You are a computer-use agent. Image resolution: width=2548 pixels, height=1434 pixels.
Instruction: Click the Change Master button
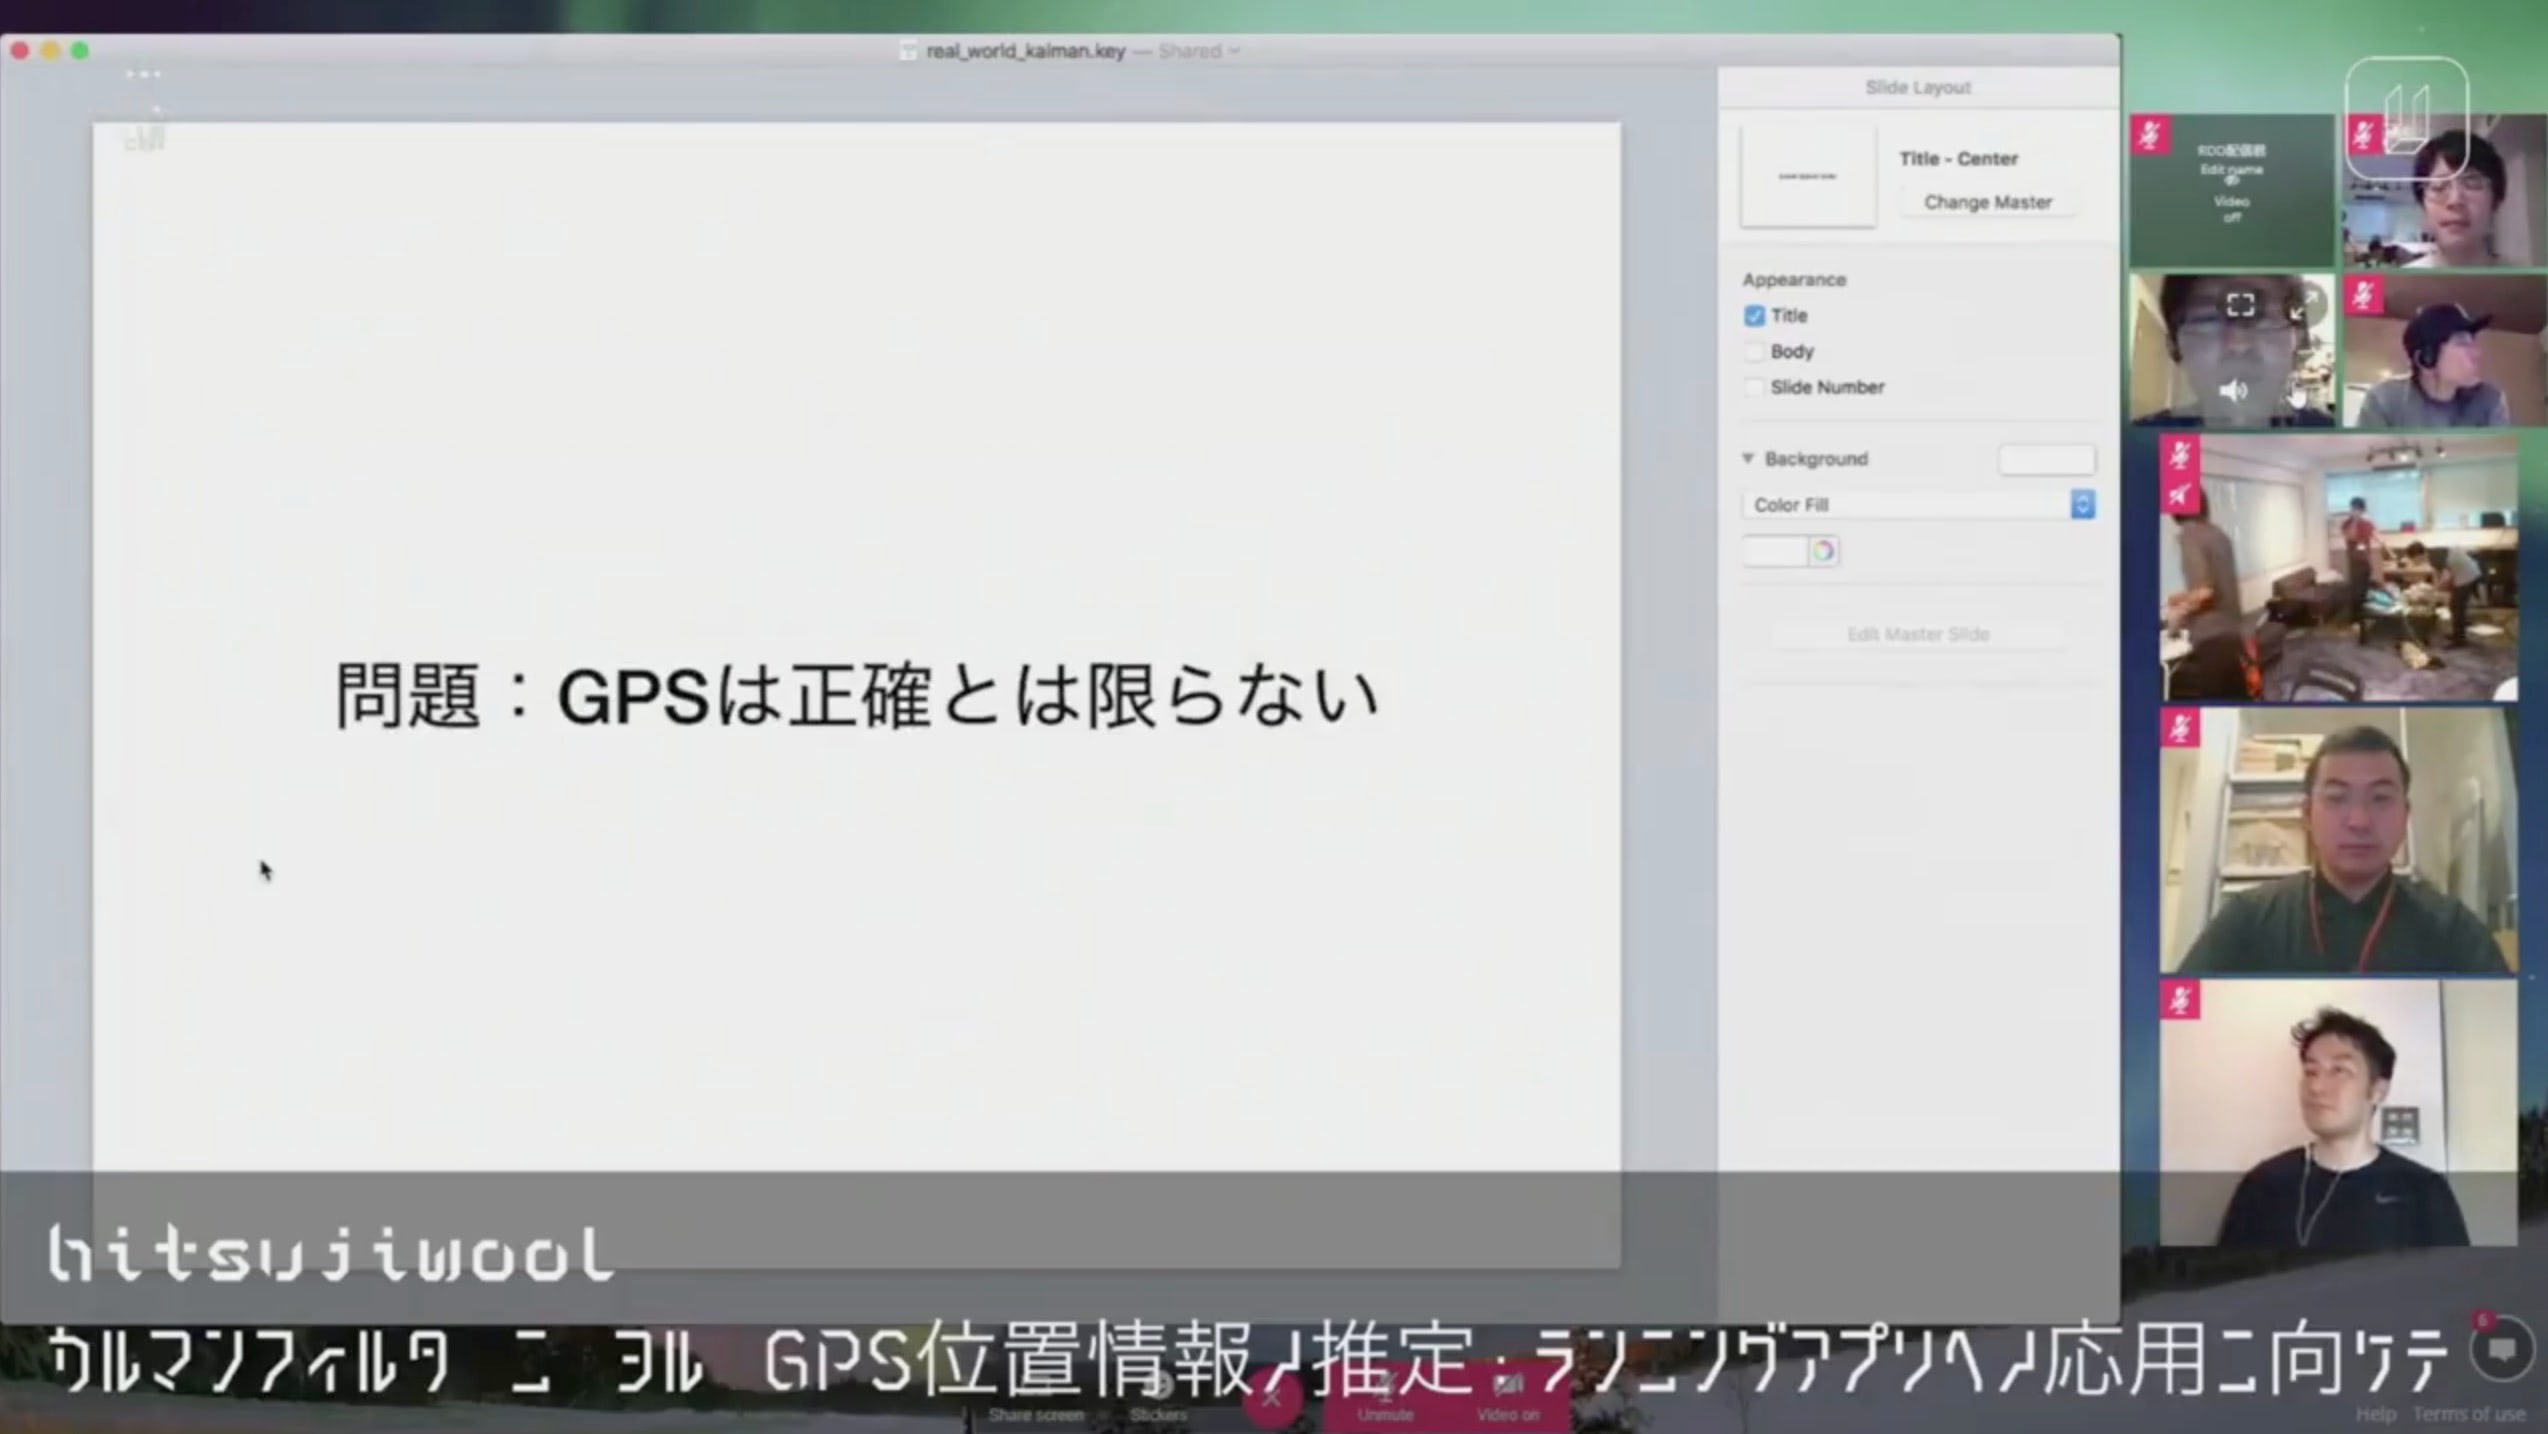pos(1987,202)
